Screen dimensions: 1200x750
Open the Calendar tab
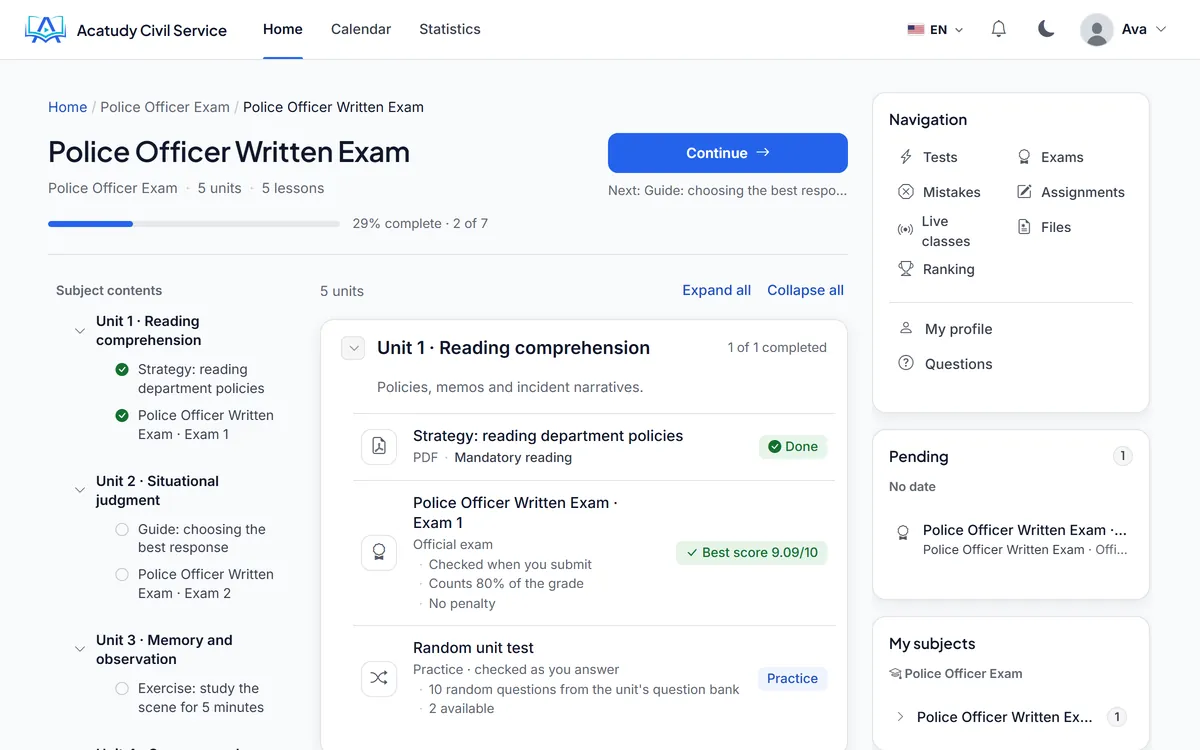point(361,29)
